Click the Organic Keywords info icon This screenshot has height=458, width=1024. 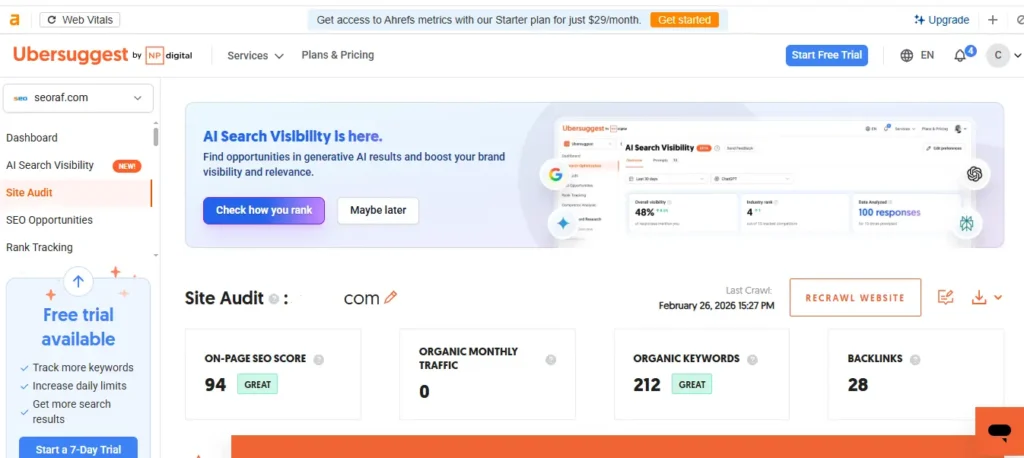click(752, 359)
